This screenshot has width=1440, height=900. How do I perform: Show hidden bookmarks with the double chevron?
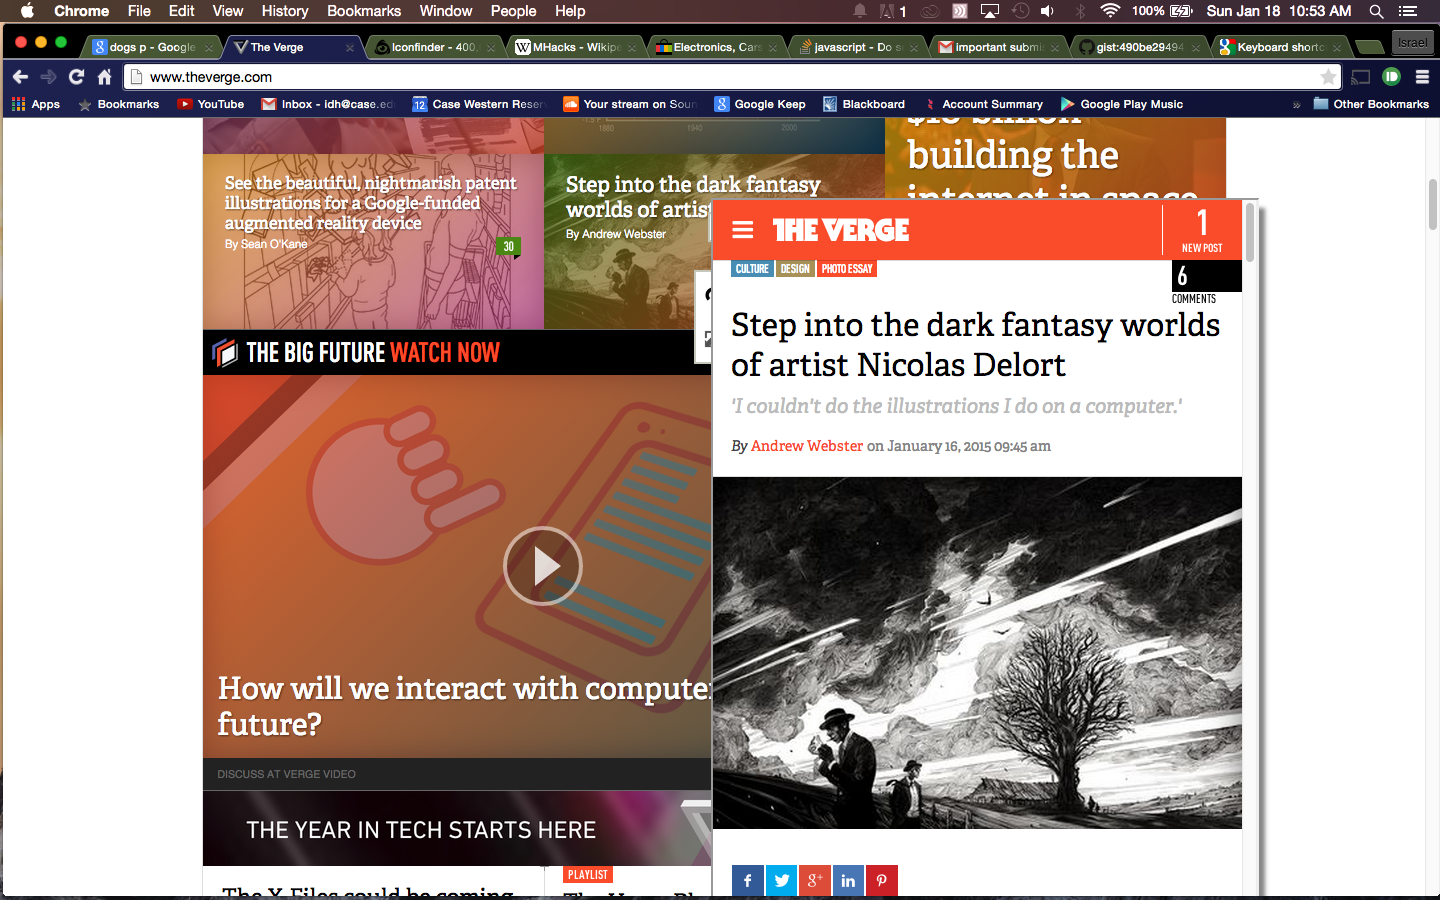coord(1296,104)
